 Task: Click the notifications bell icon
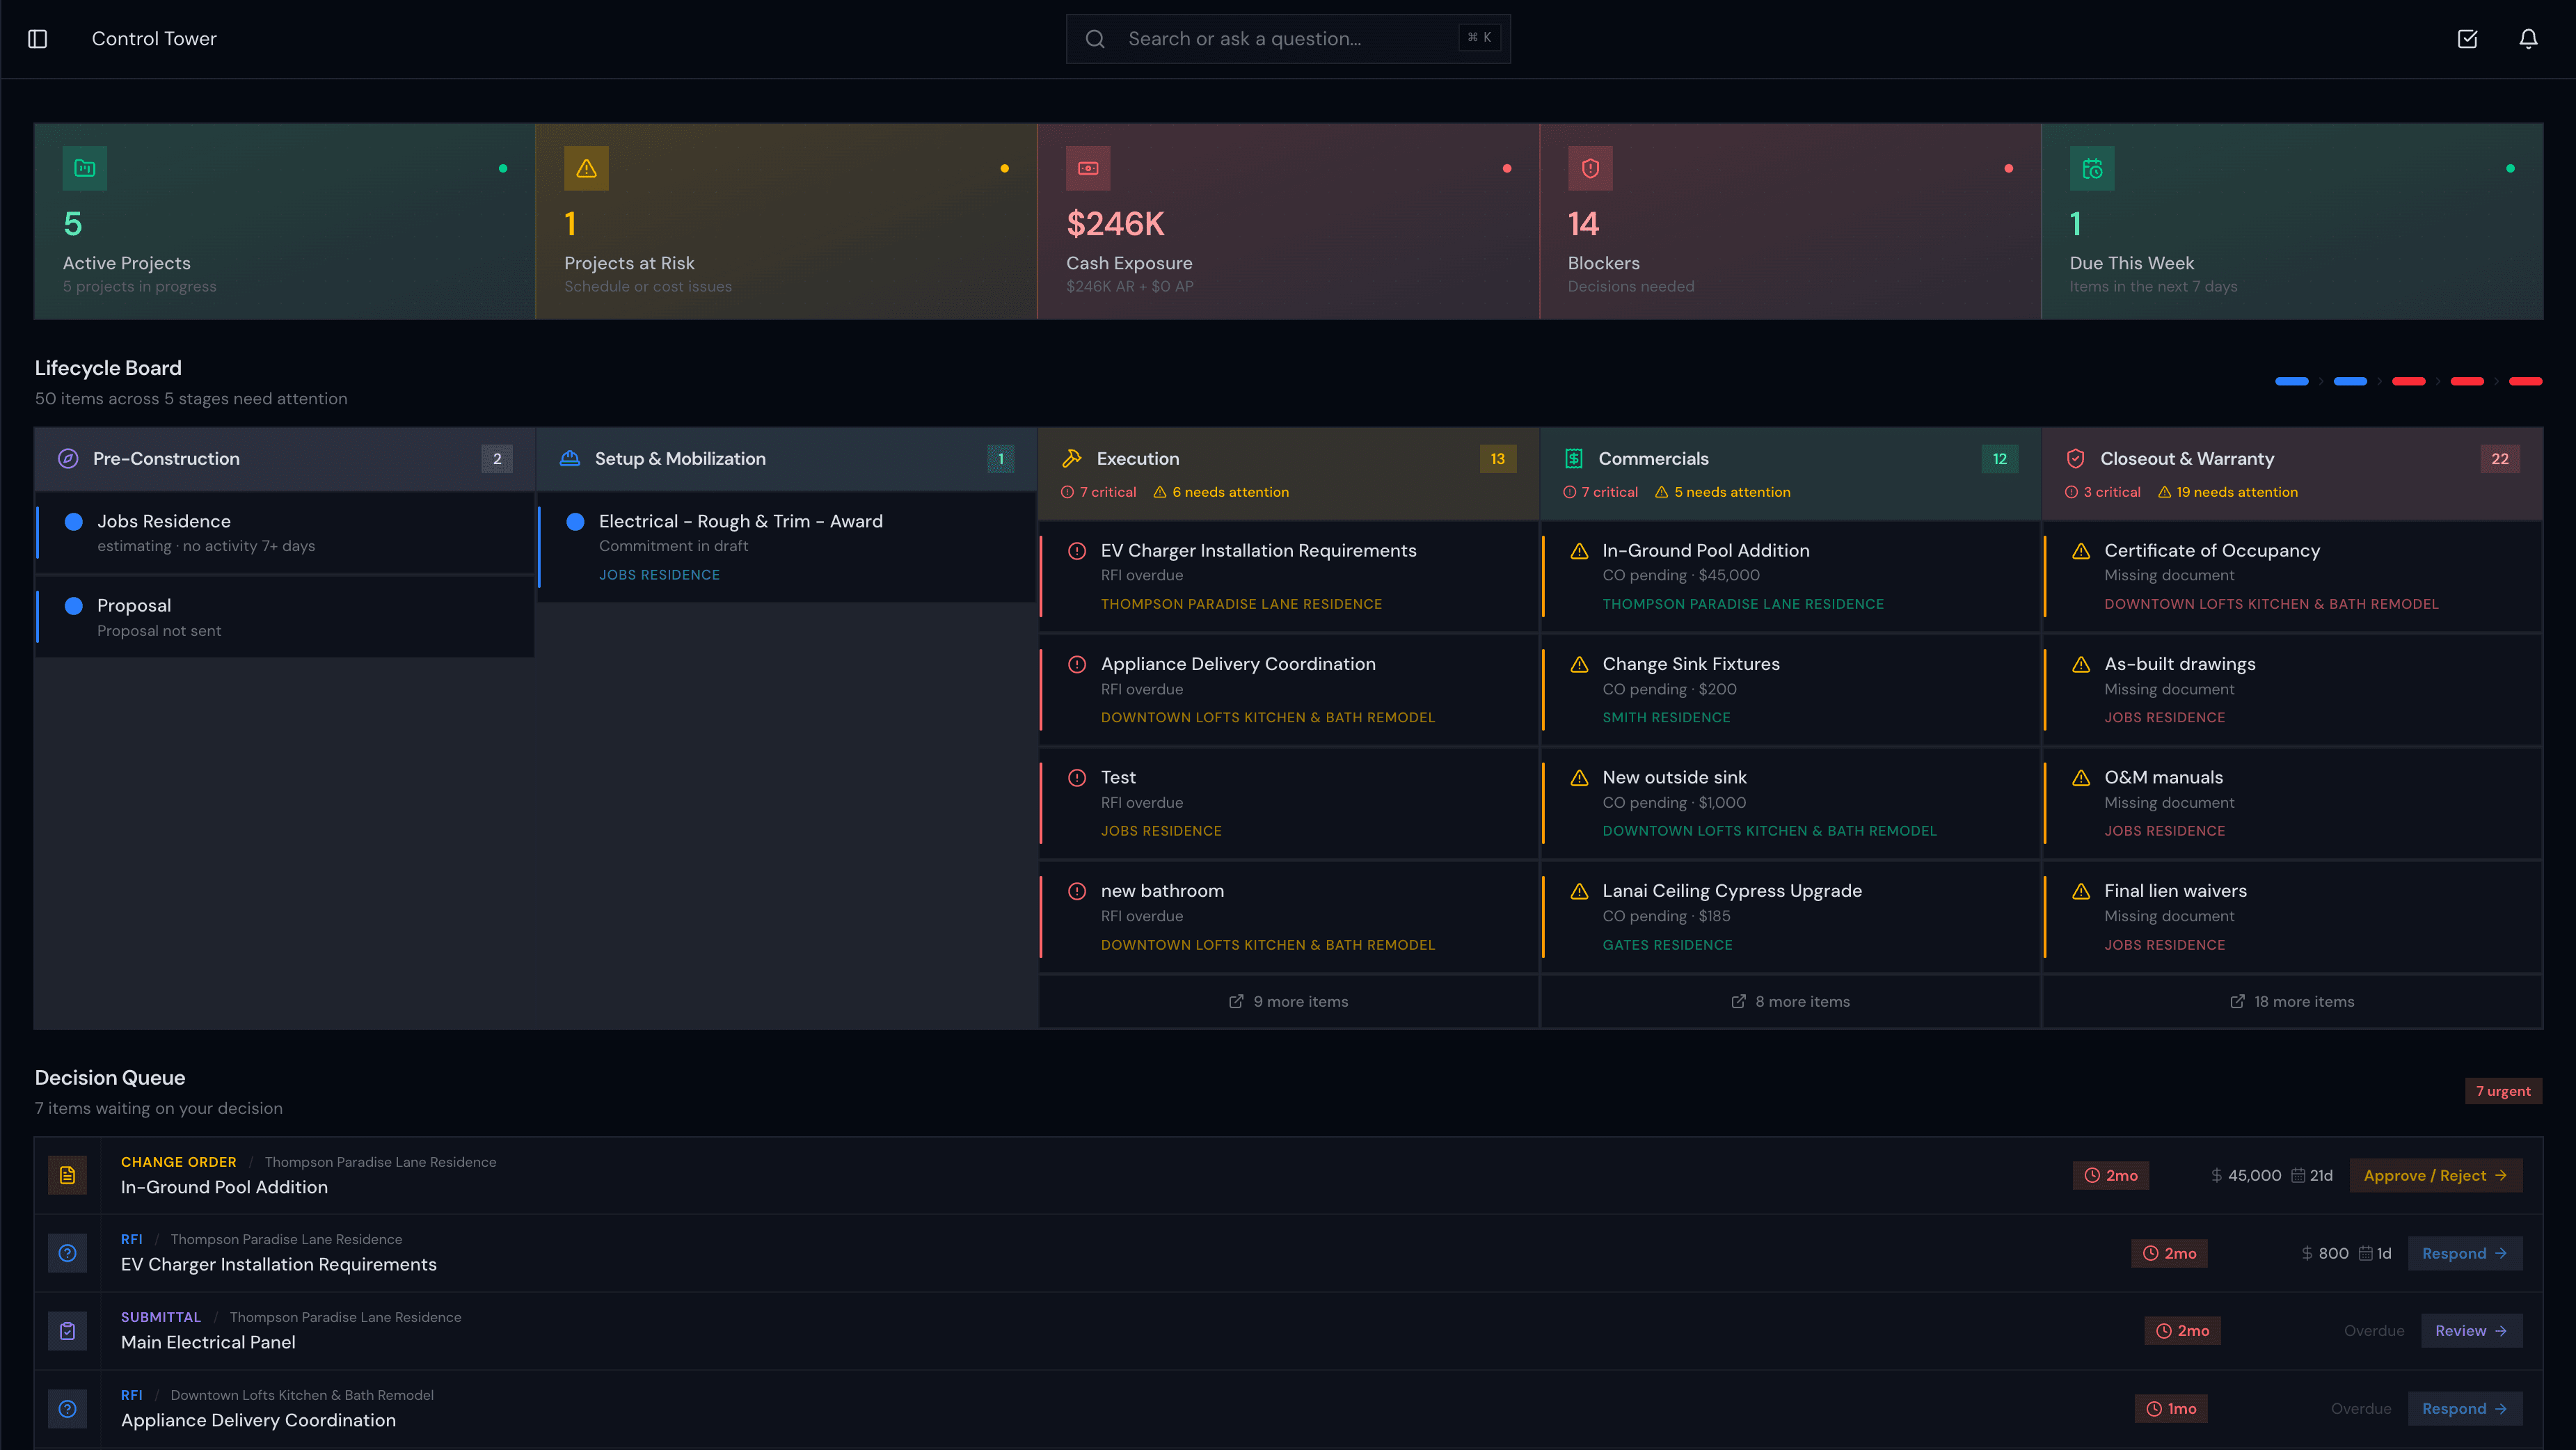coord(2529,38)
